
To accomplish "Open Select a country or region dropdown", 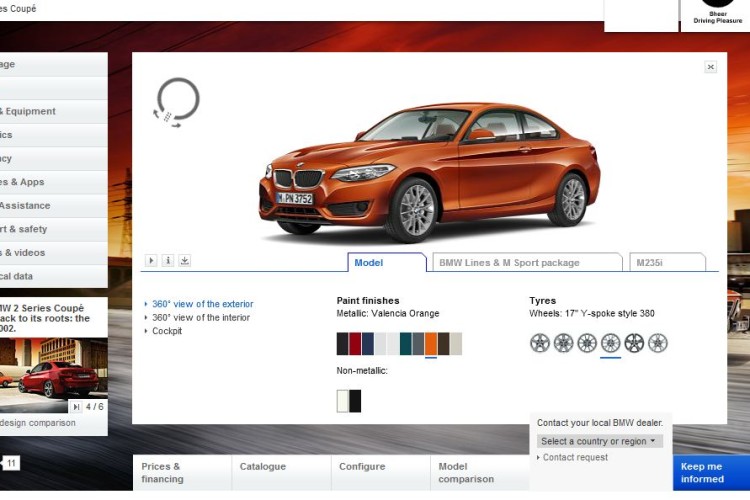I will point(600,441).
